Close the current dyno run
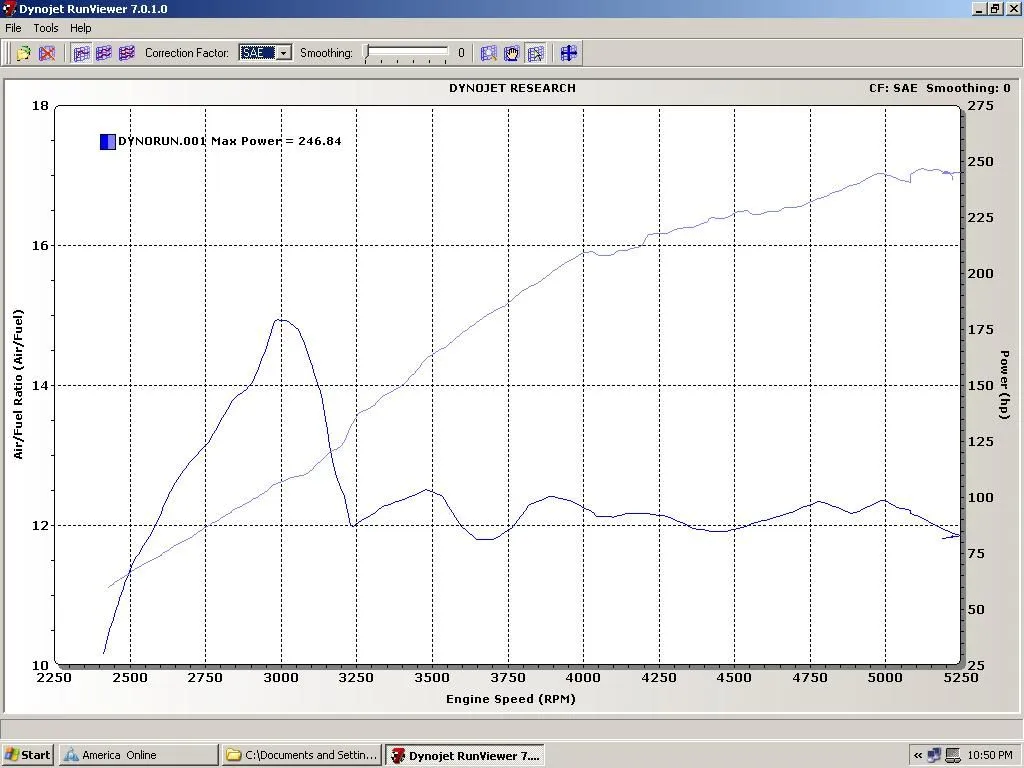 coord(47,53)
